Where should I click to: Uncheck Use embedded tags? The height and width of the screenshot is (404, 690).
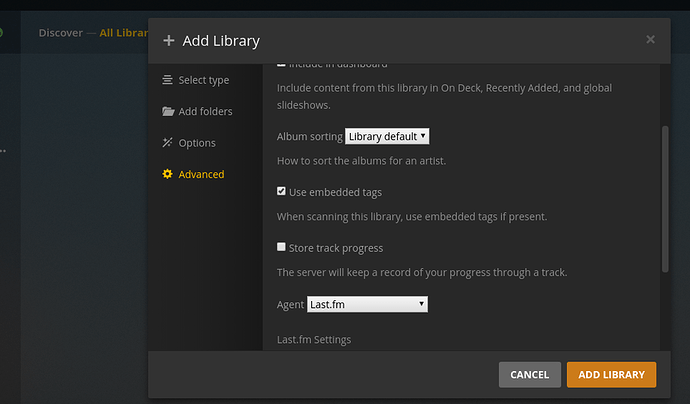(x=282, y=191)
